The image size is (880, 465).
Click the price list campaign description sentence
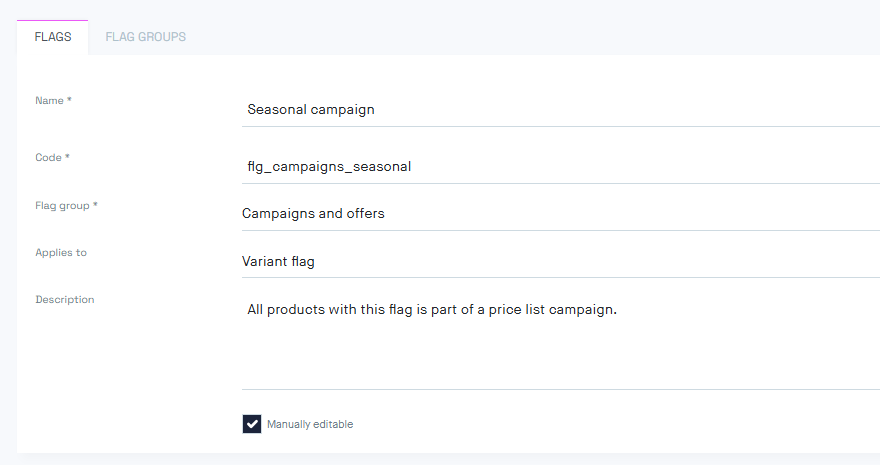[432, 309]
